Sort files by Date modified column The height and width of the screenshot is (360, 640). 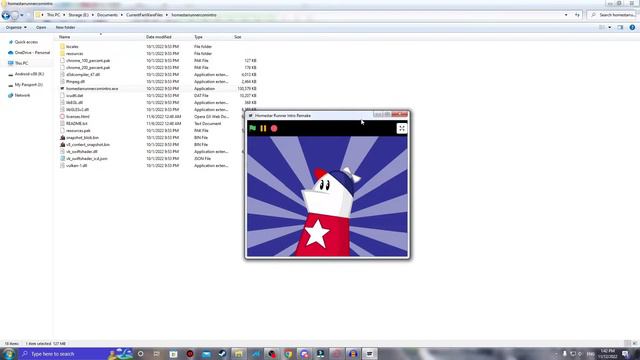click(158, 37)
